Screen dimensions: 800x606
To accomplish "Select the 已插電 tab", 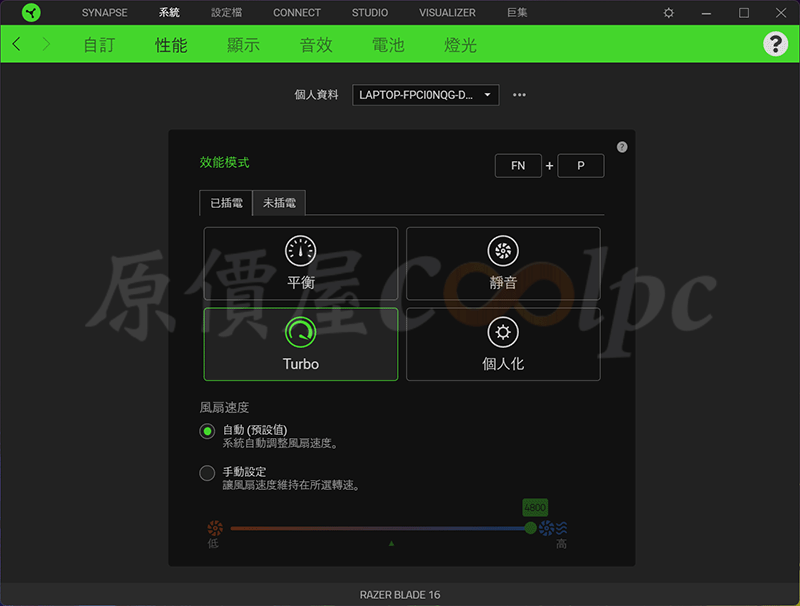I will (226, 203).
